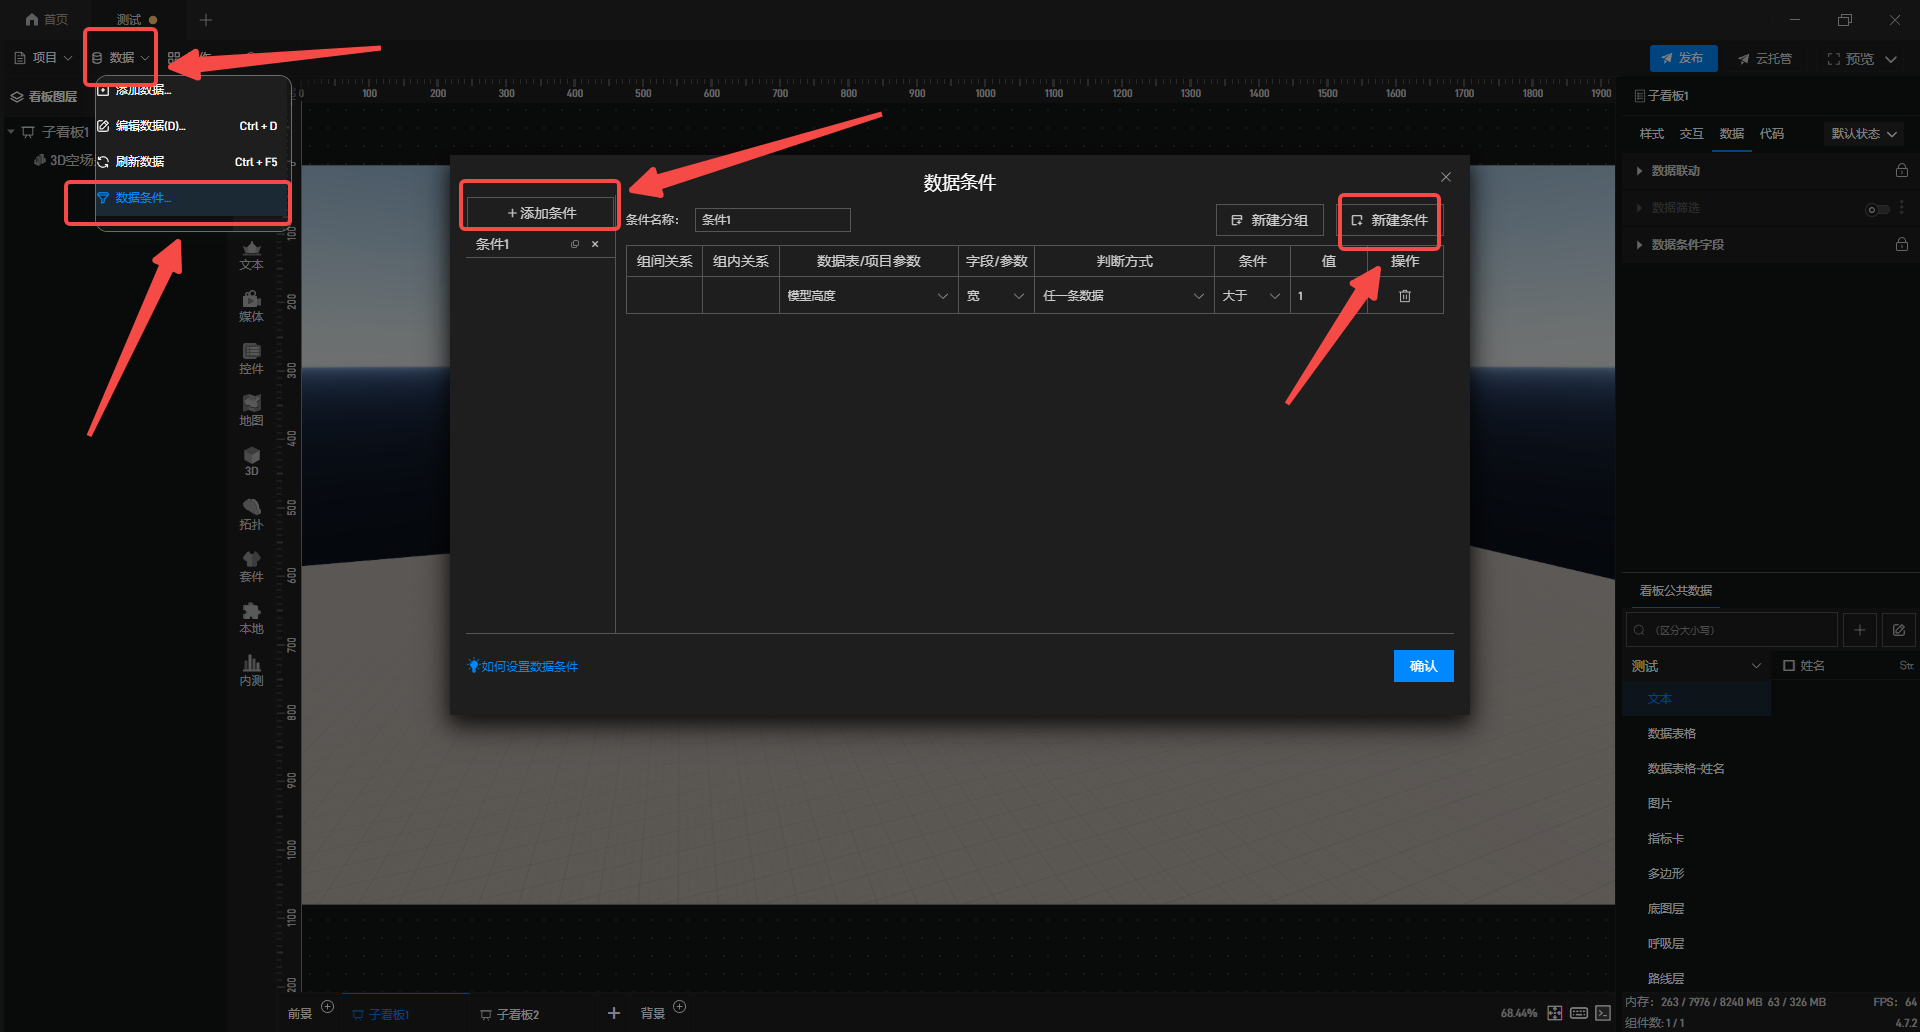Screen dimensions: 1920x1032
Task: Open the 任一条数据 judgment method dropdown
Action: (1122, 296)
